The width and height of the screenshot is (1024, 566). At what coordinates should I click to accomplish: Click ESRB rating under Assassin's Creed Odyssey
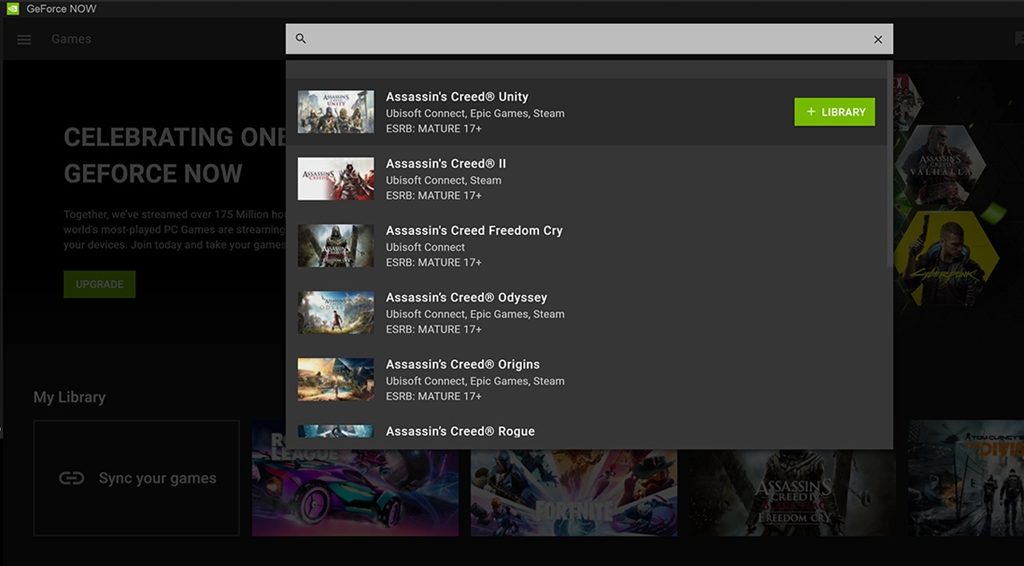tap(434, 329)
